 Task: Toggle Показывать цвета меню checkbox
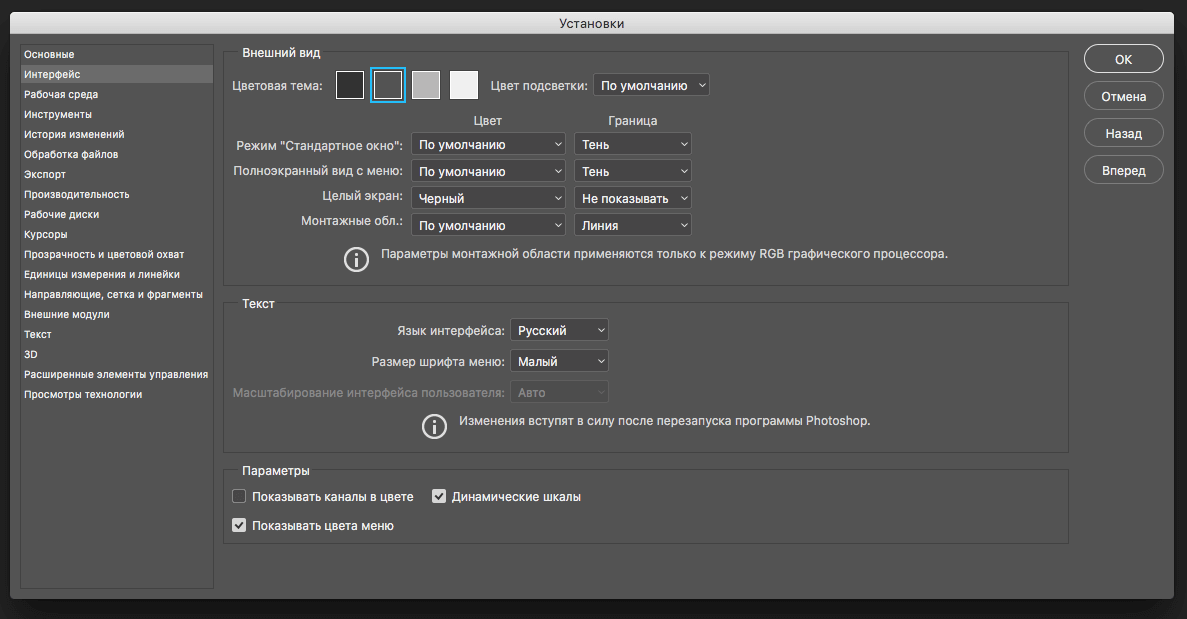click(x=239, y=525)
